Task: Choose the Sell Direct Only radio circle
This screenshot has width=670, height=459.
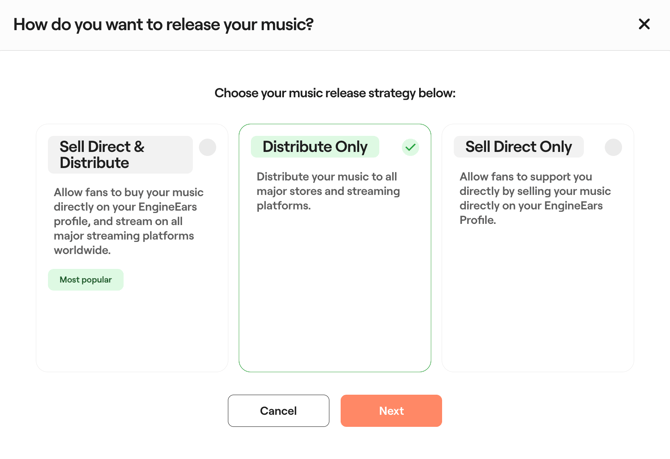Action: pyautogui.click(x=613, y=147)
